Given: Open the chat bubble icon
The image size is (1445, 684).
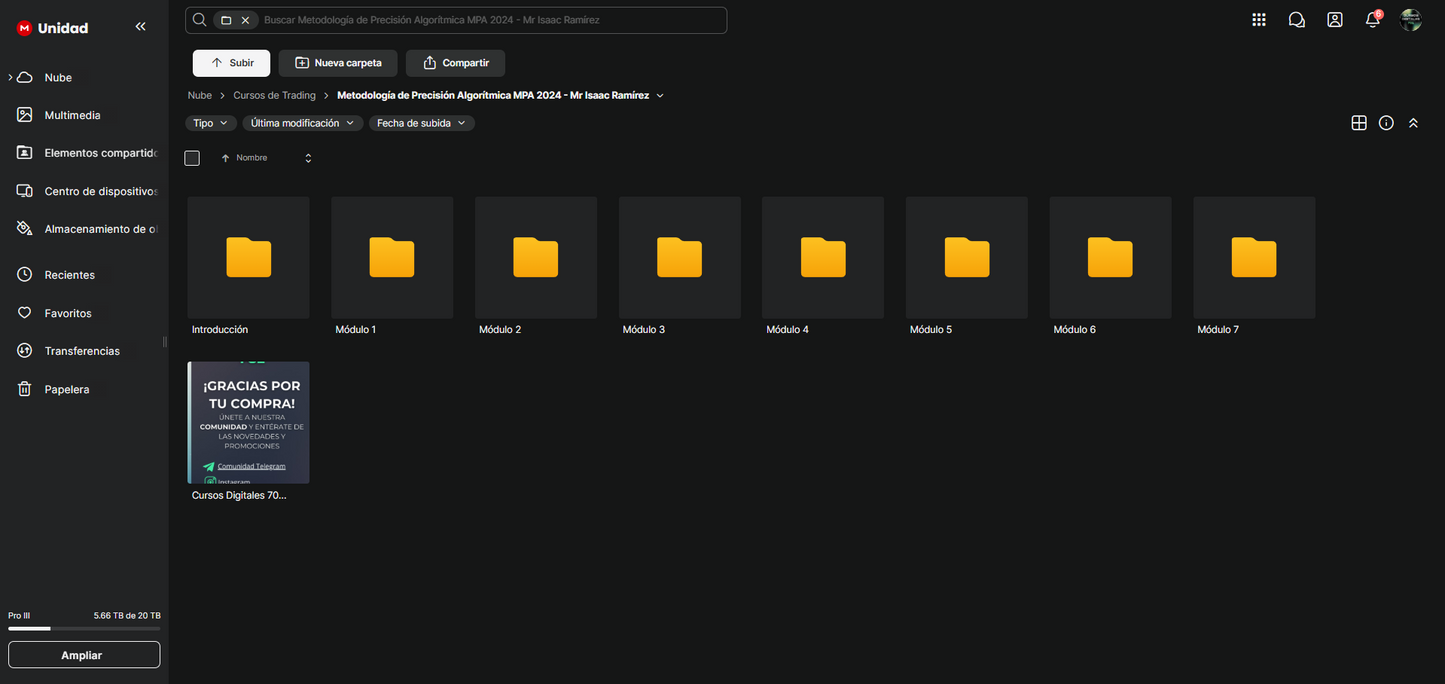Looking at the screenshot, I should 1297,20.
